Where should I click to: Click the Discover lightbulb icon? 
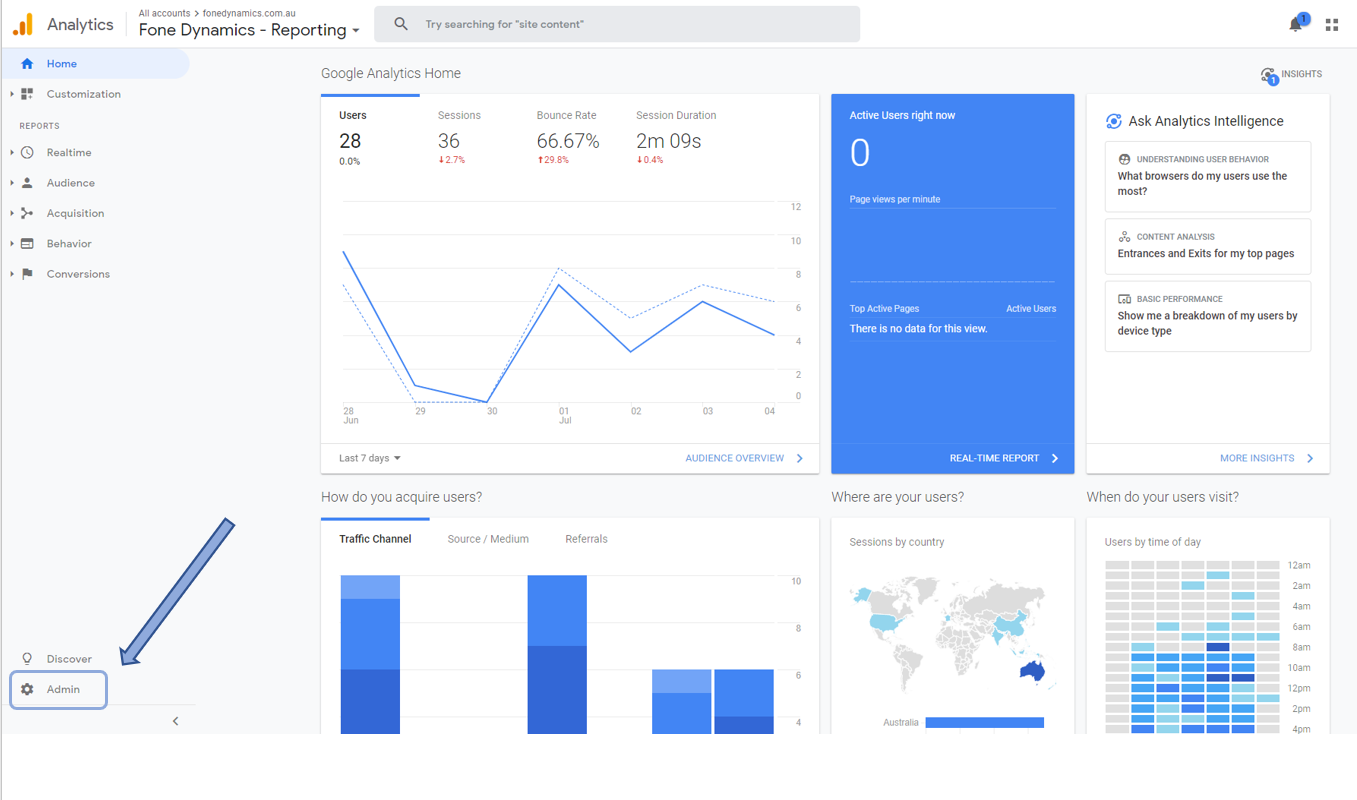pyautogui.click(x=27, y=659)
